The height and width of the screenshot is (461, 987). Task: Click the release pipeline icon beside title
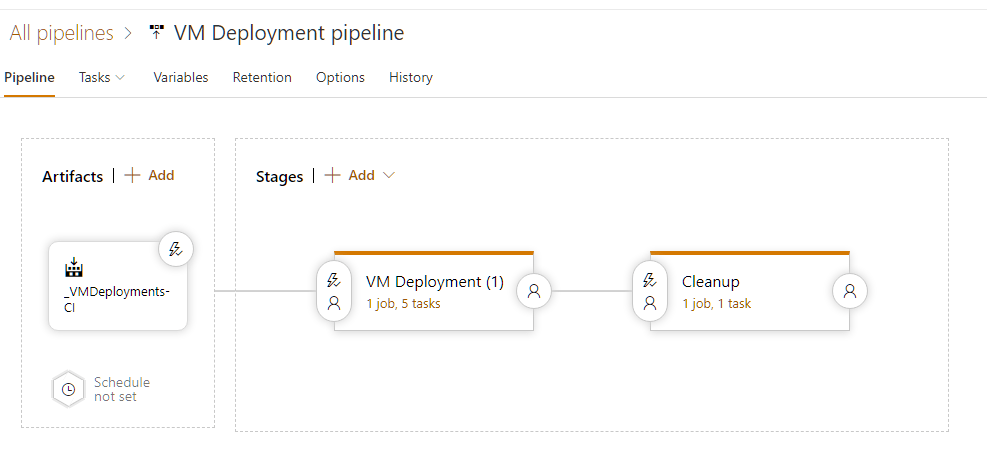(x=156, y=33)
